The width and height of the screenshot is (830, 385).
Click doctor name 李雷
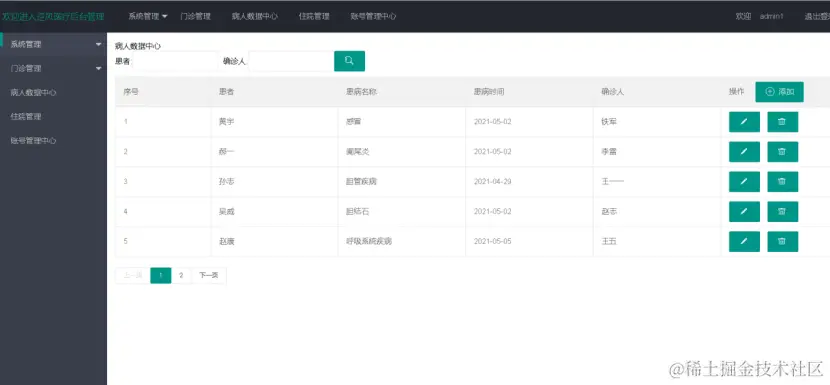(x=609, y=152)
